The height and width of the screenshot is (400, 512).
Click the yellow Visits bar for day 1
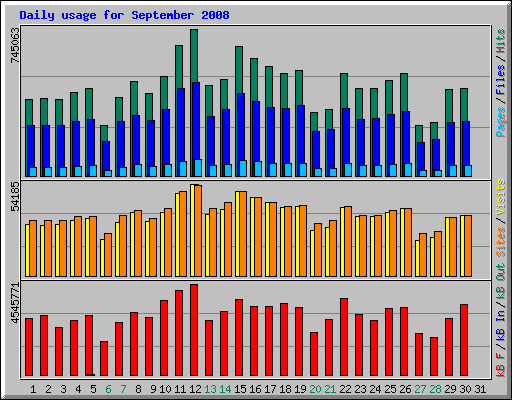[x=27, y=250]
